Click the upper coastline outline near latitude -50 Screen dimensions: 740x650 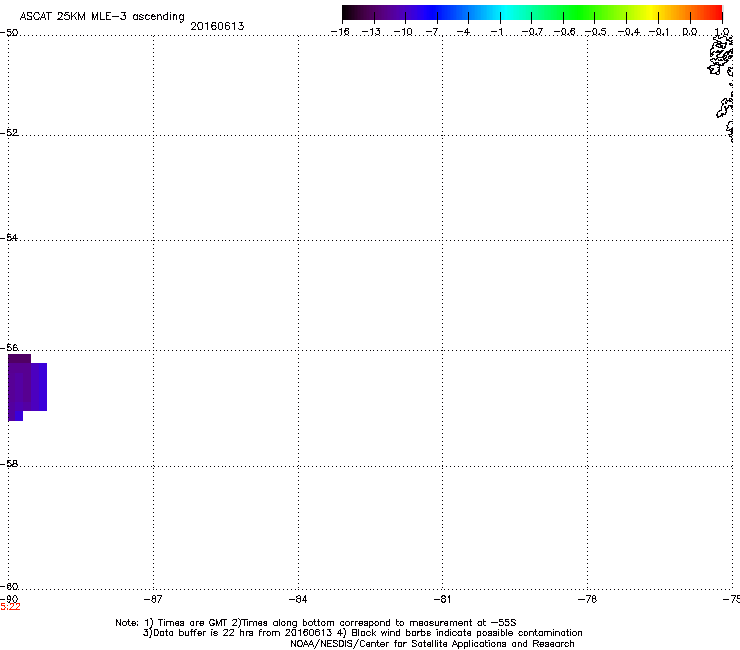721,56
